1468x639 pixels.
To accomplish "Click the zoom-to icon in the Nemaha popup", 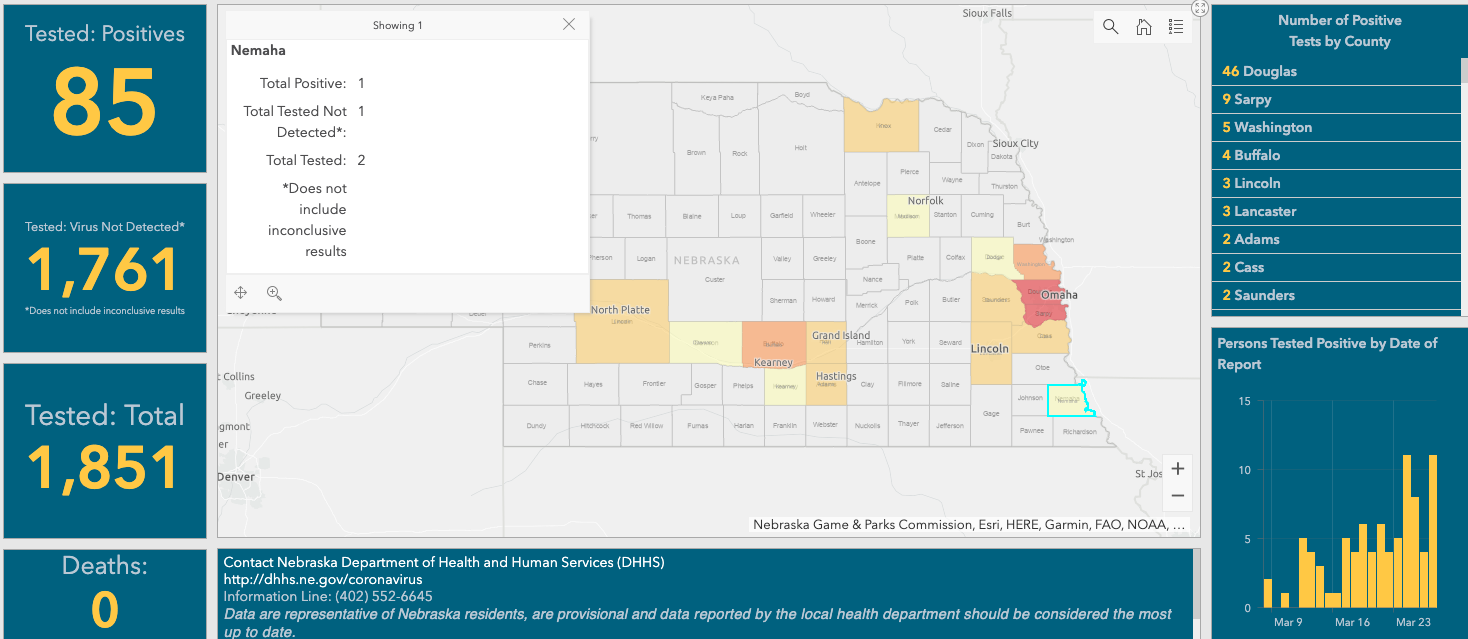I will coord(273,292).
